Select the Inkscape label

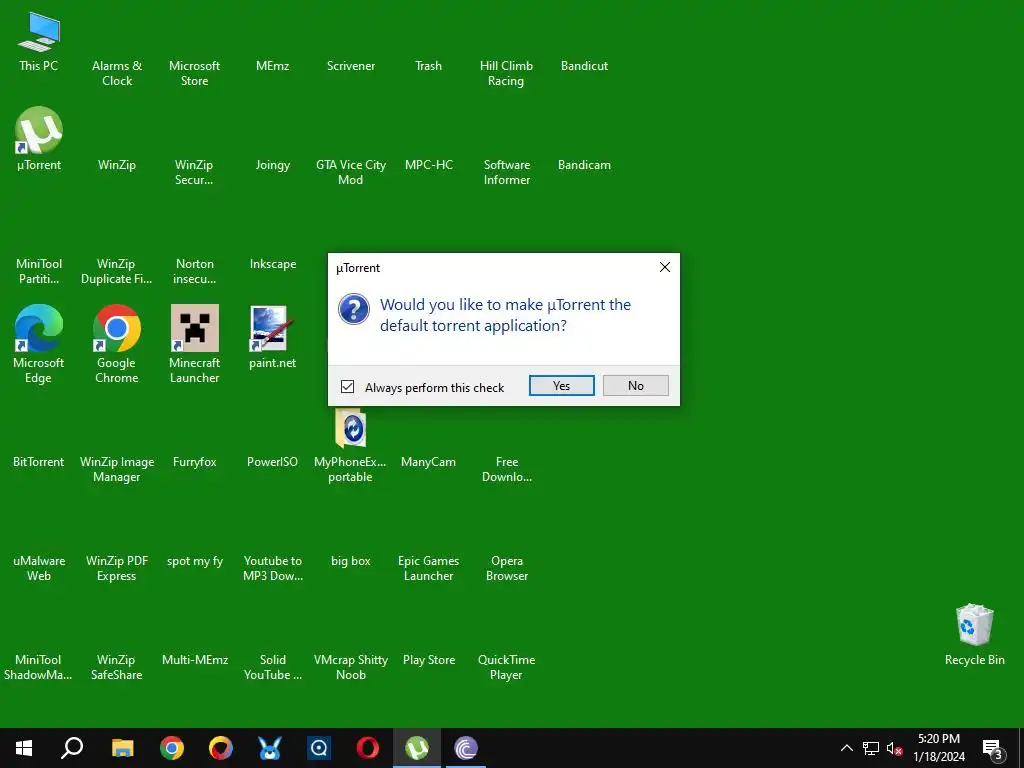coord(272,264)
